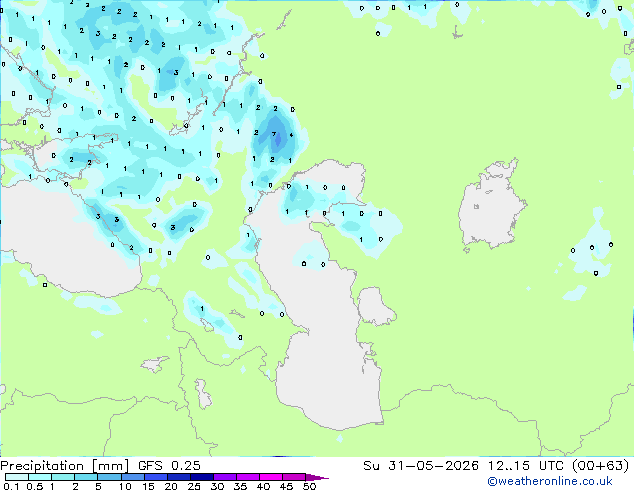Click the '30' legend label

pyautogui.click(x=217, y=486)
